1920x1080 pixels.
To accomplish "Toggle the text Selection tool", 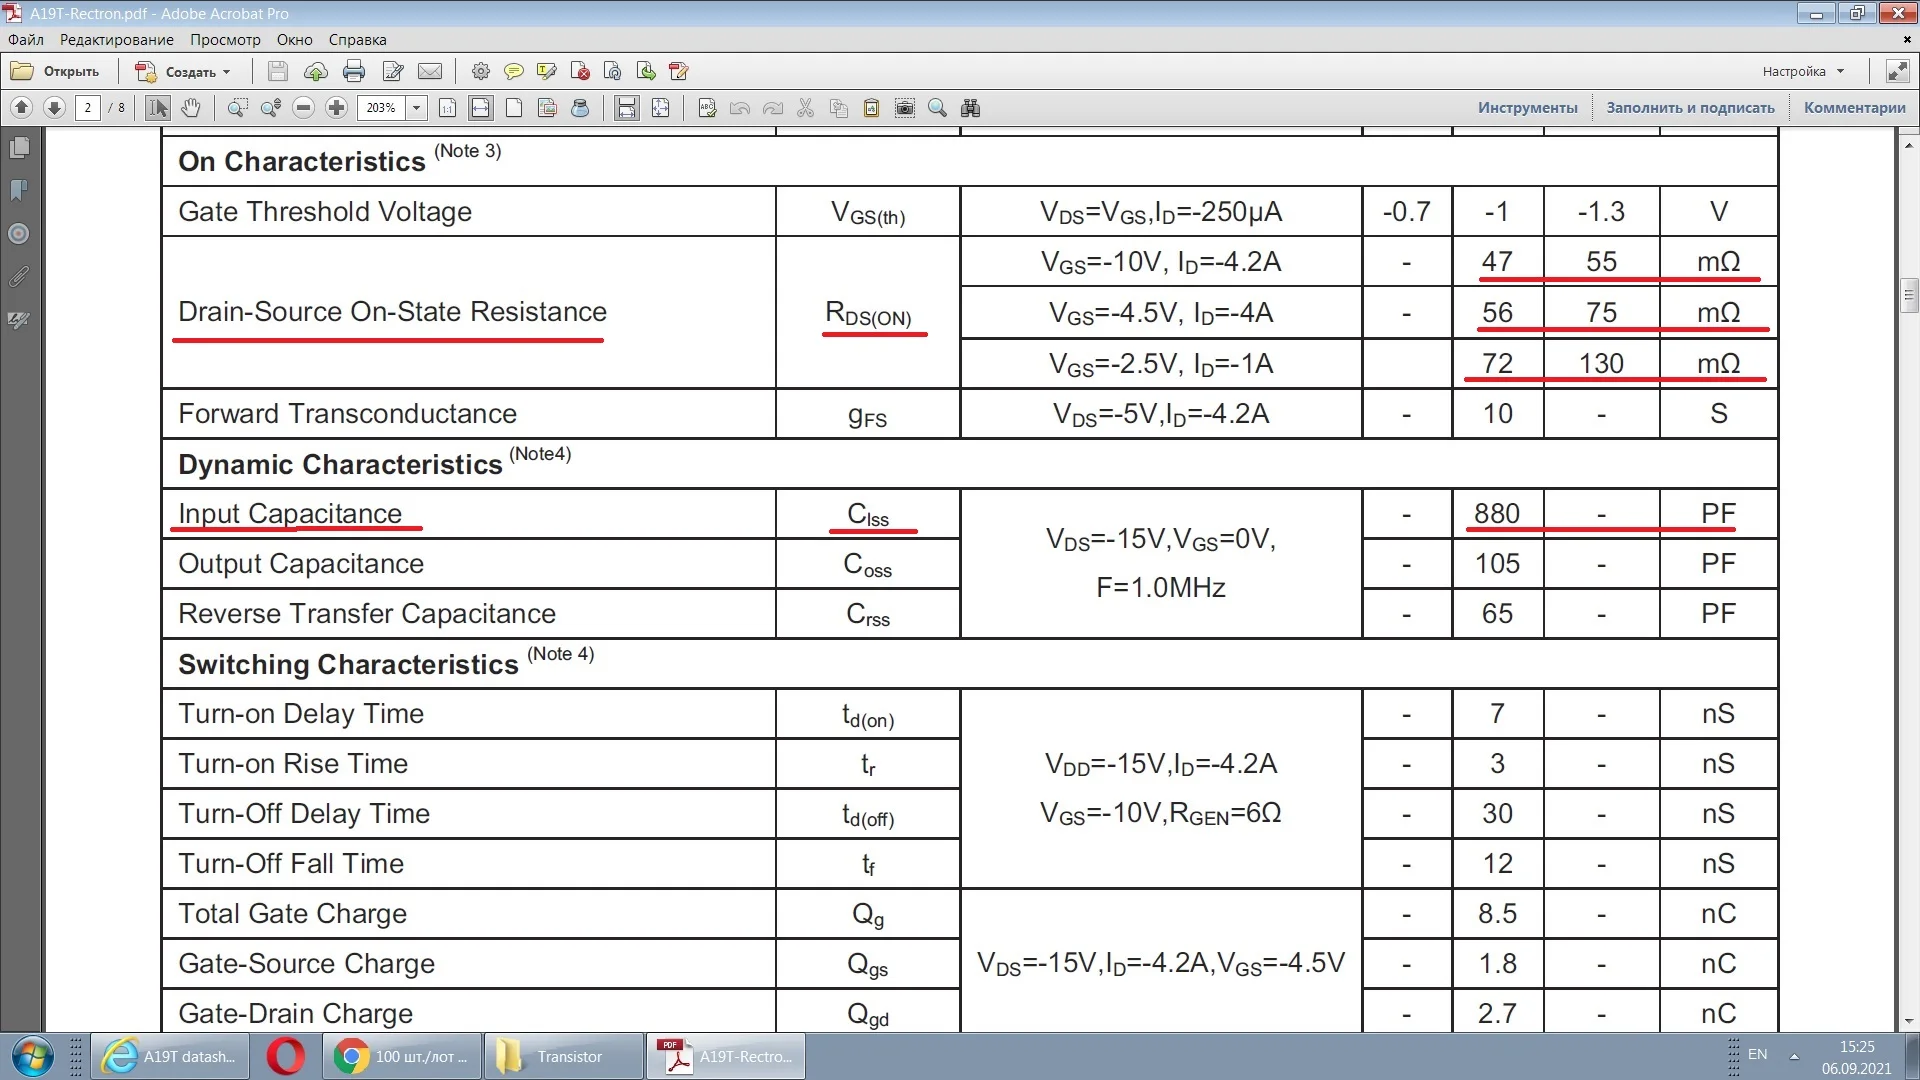I will [x=157, y=108].
